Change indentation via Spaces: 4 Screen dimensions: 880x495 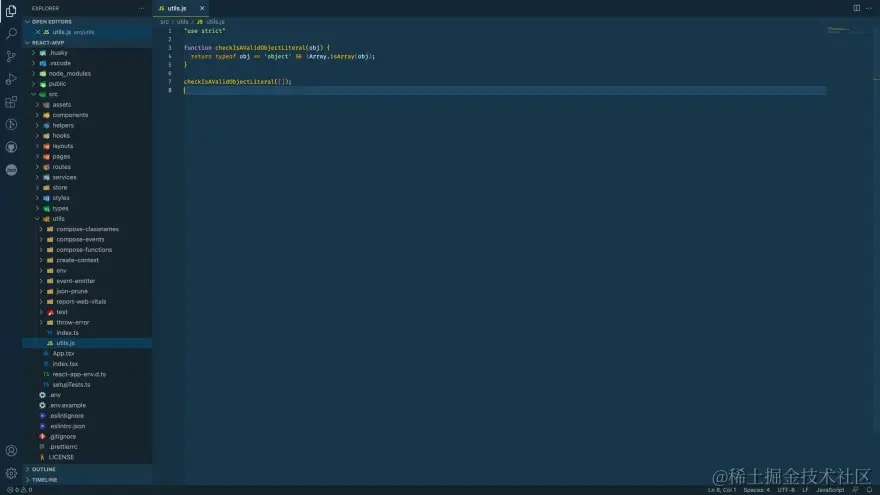pos(757,490)
